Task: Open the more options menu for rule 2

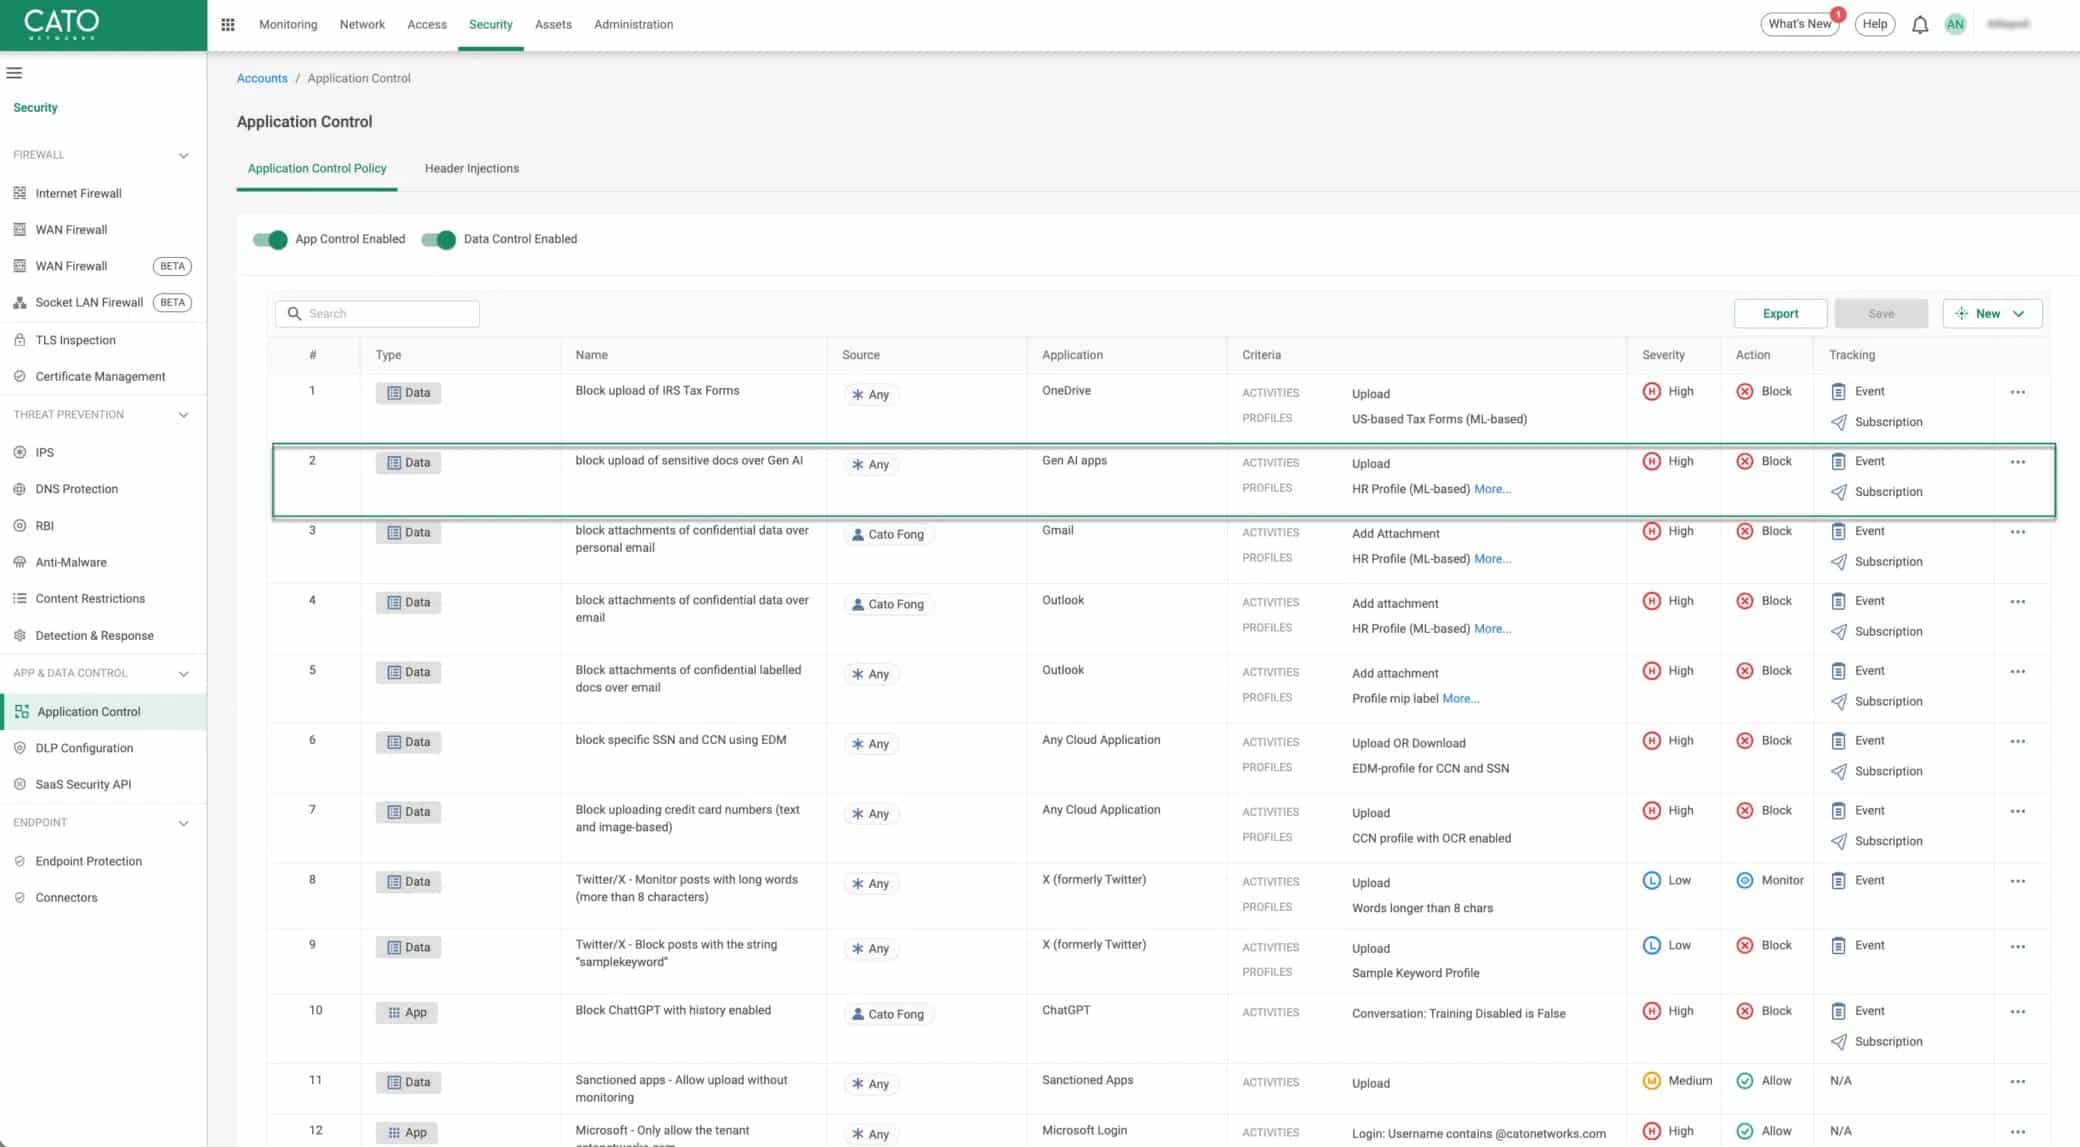Action: click(x=2018, y=462)
